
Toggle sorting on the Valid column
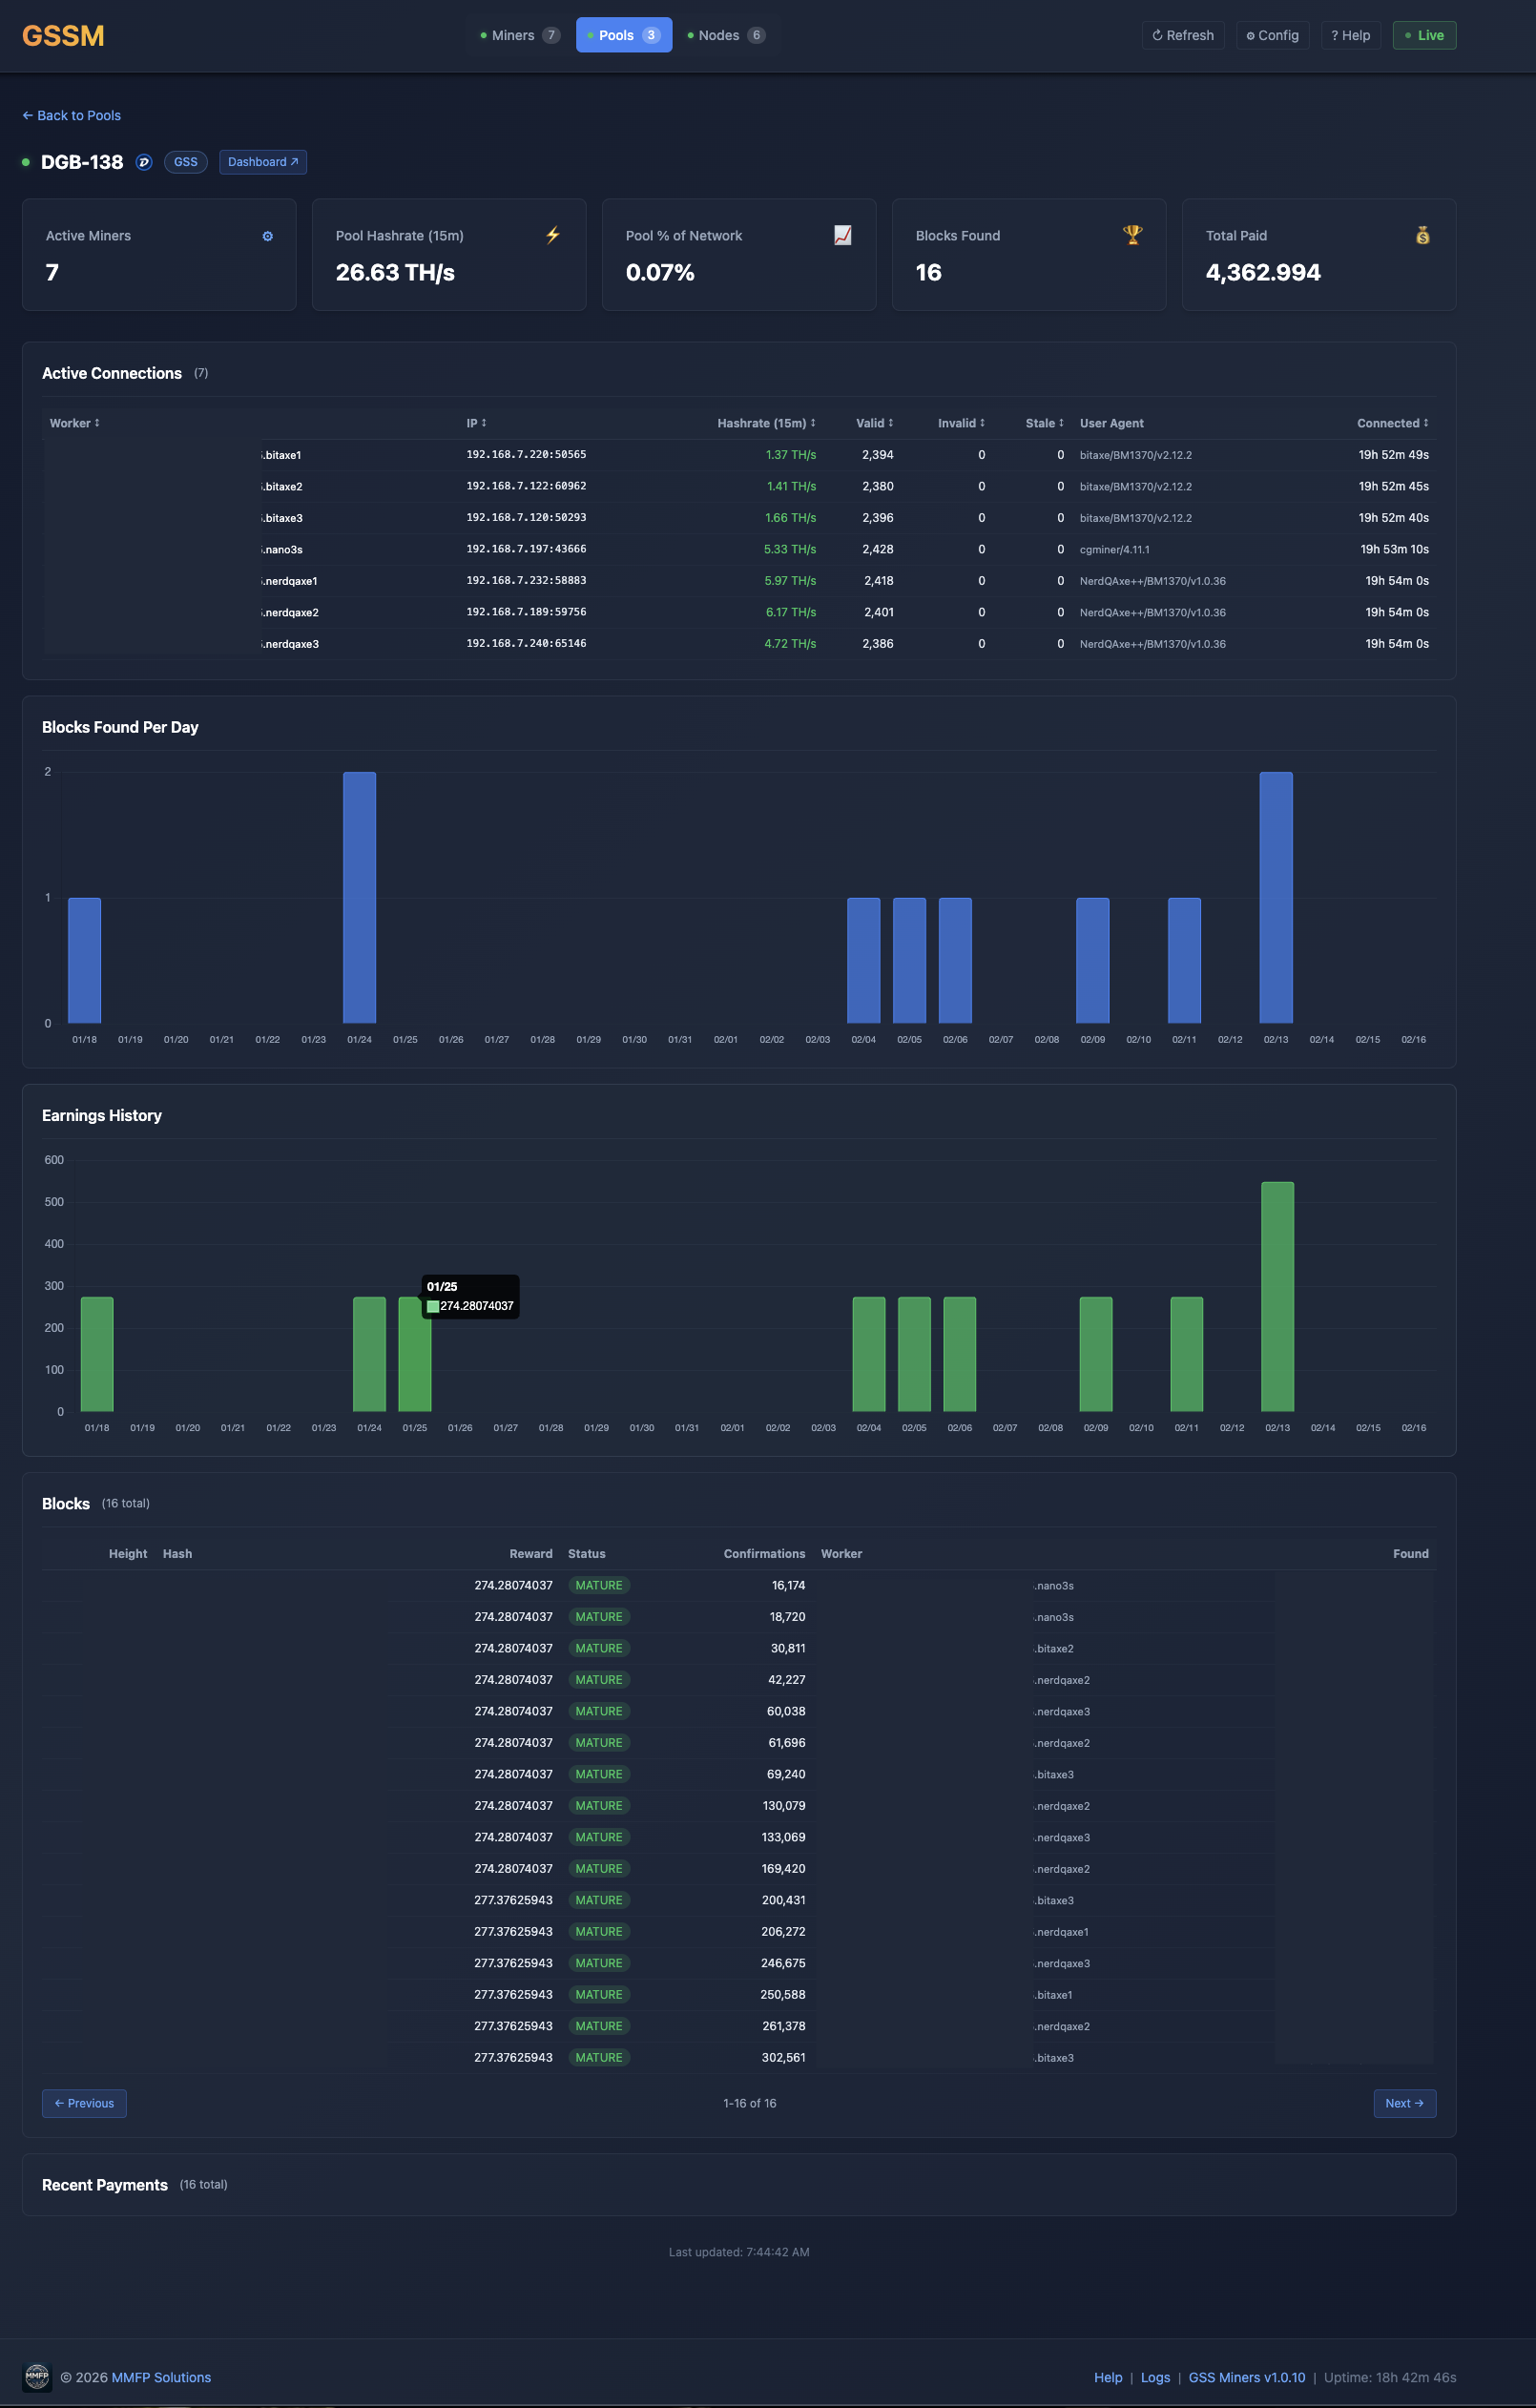[874, 423]
